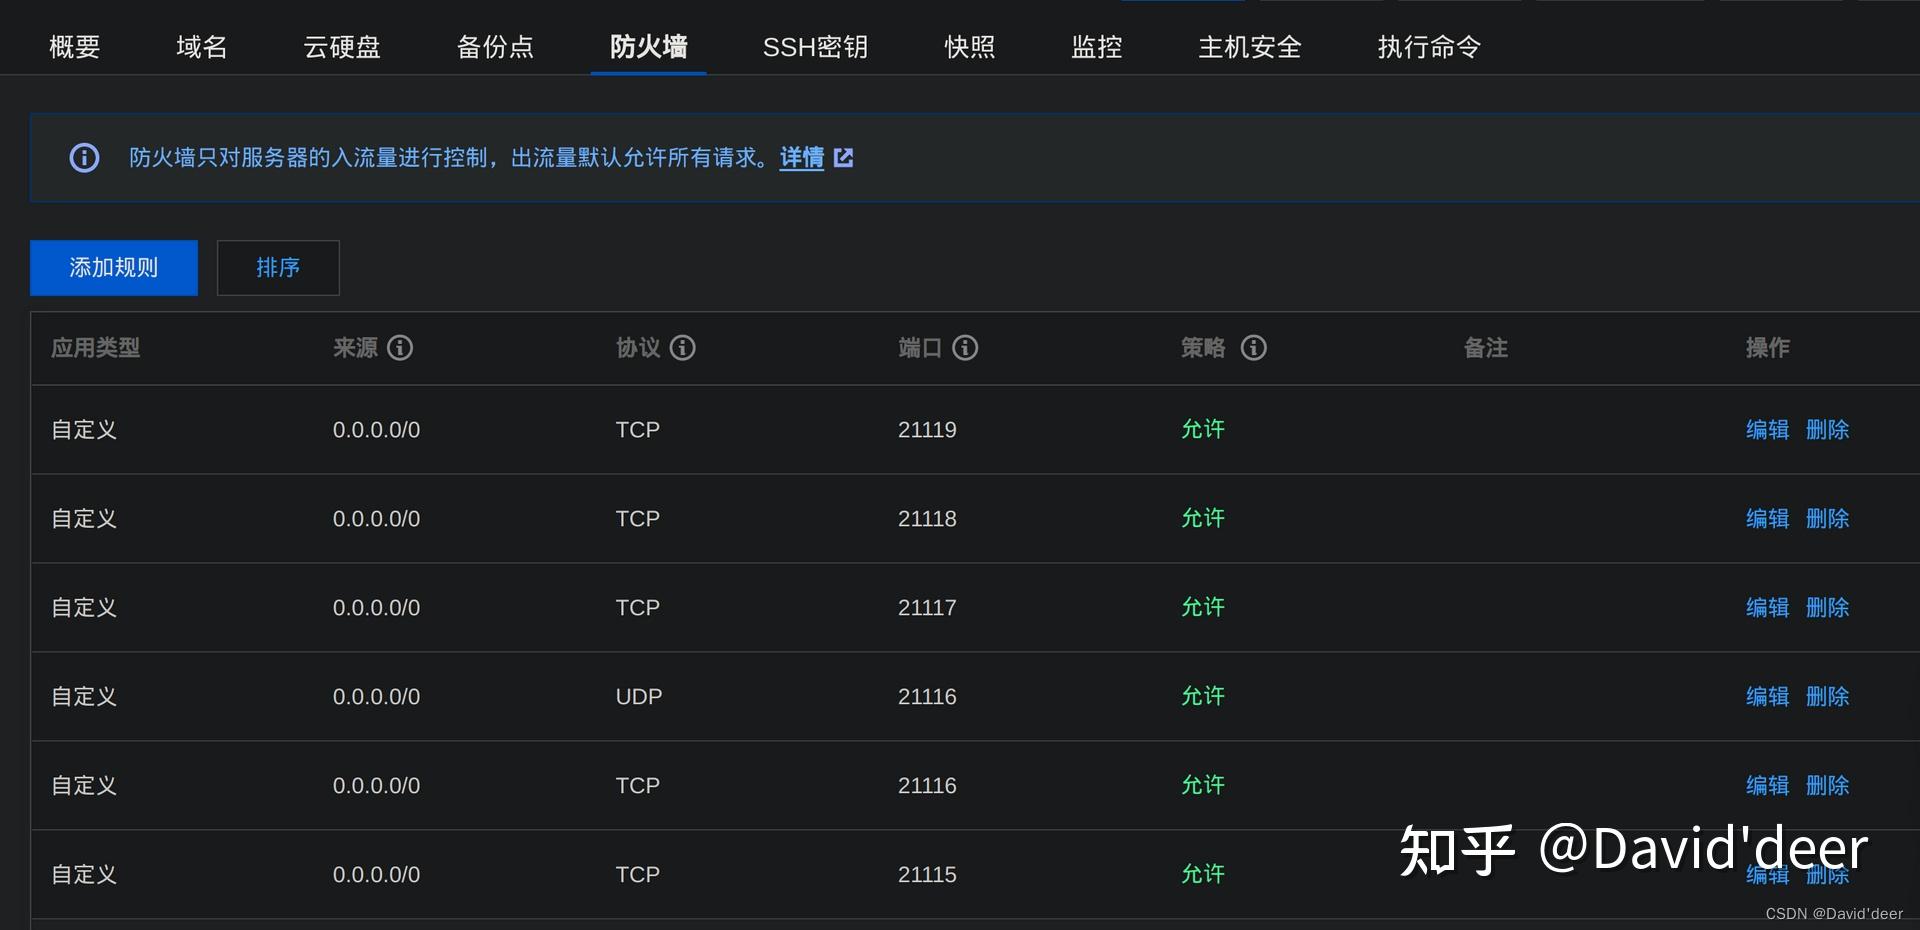
Task: Open the 云硬盘 tab
Action: 342,47
